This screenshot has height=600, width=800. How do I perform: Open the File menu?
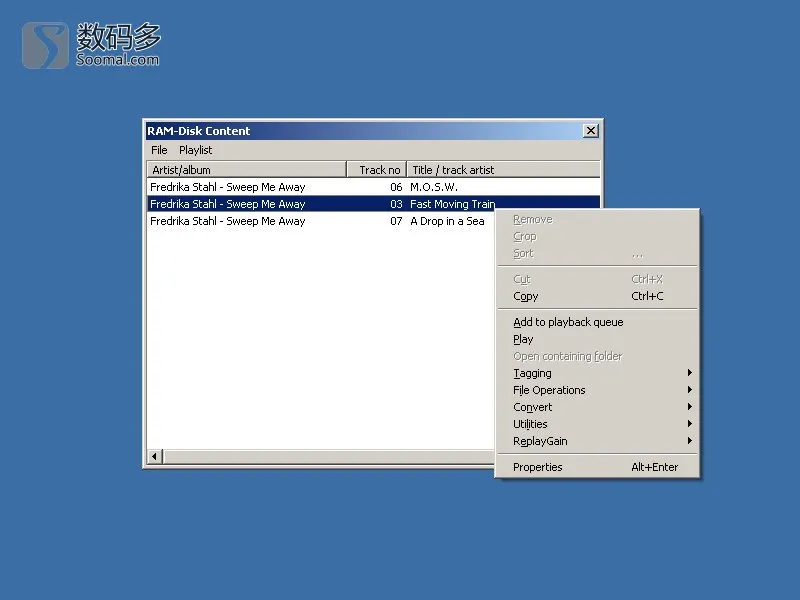point(159,150)
